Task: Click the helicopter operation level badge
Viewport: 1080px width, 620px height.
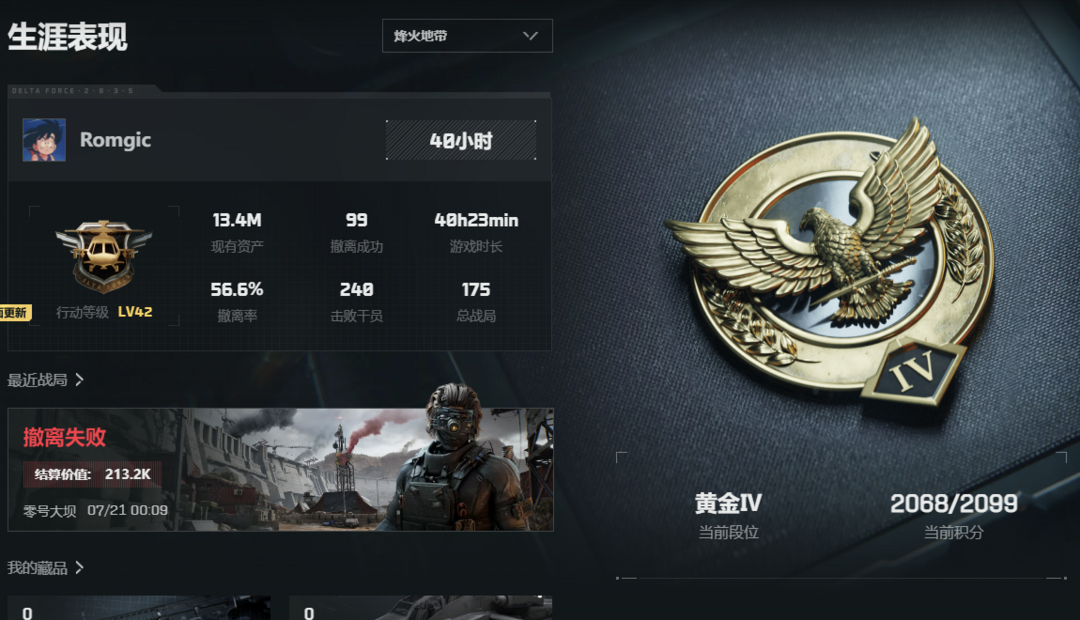Action: coord(103,256)
